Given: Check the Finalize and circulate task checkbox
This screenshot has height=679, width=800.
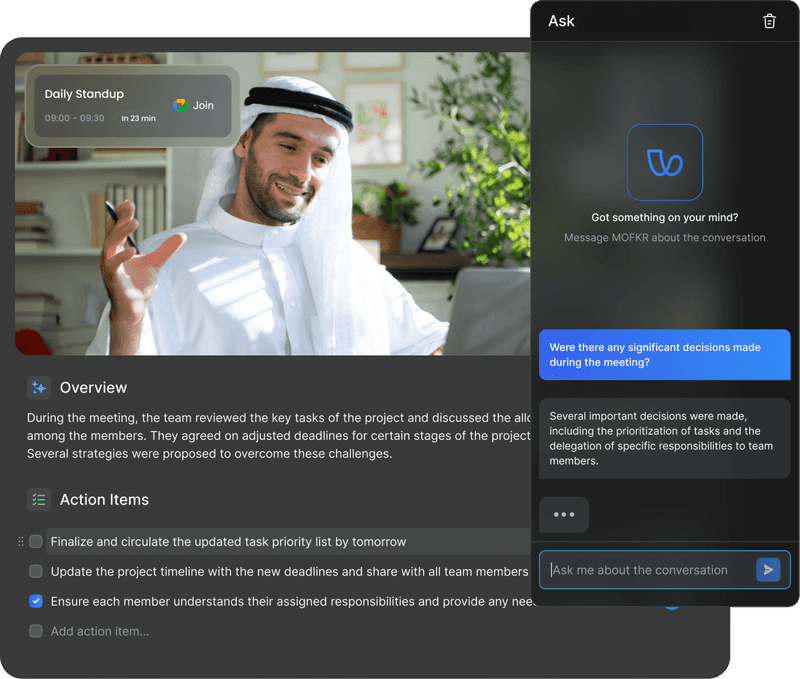Looking at the screenshot, I should (36, 541).
